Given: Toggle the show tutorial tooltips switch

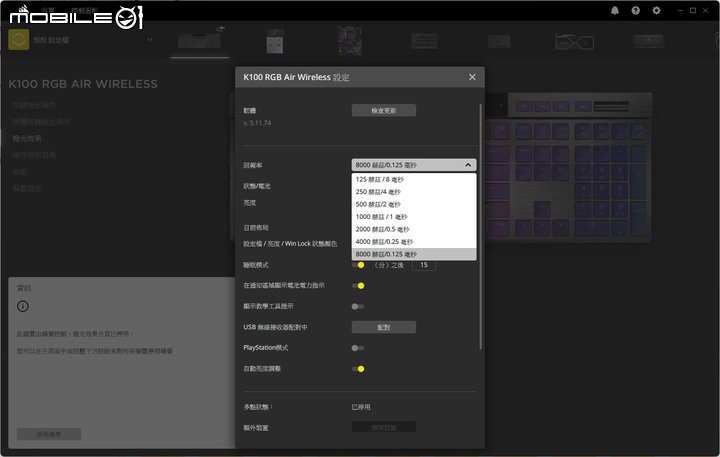Looking at the screenshot, I should pos(358,306).
